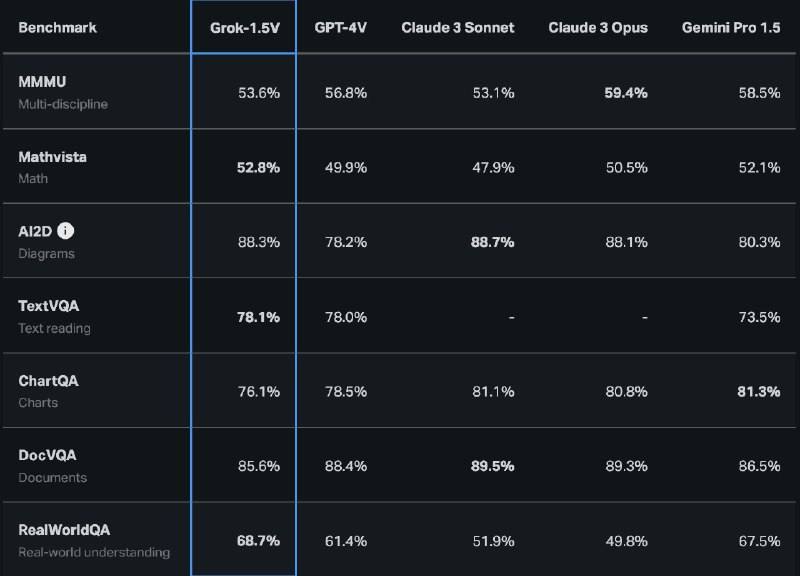Click Grok-1.5V's 52.8% Mathvista score
Image resolution: width=800 pixels, height=576 pixels.
point(258,167)
